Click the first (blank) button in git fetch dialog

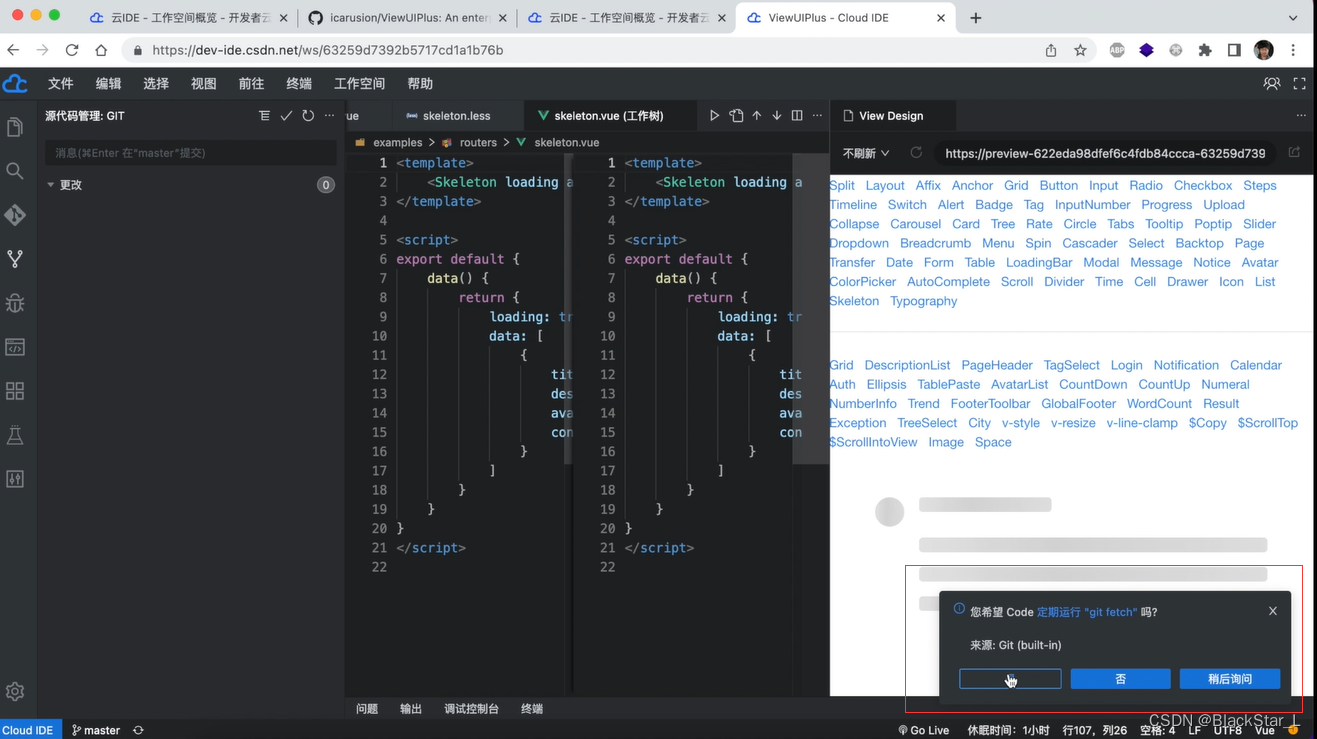1010,679
